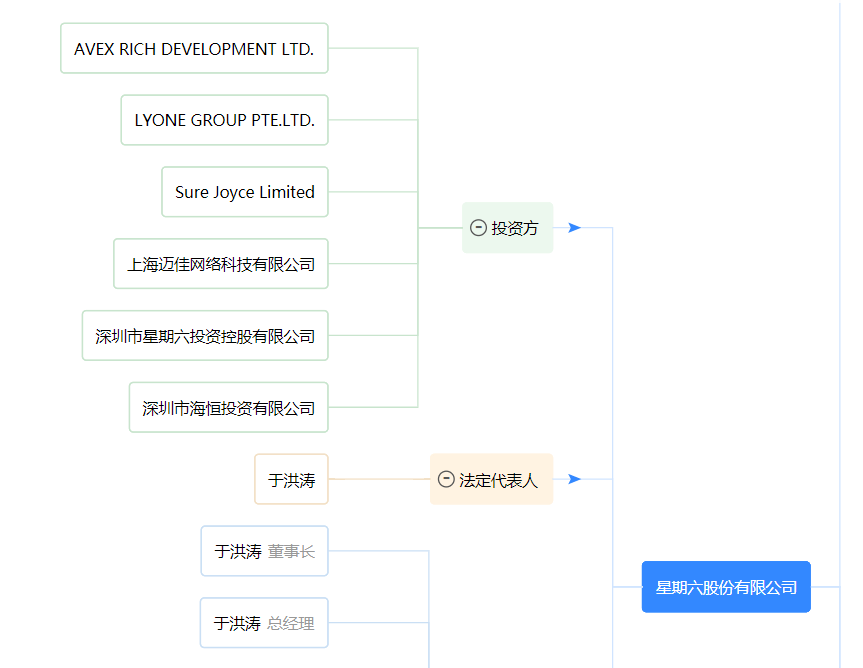The width and height of the screenshot is (863, 668).
Task: Collapse the 法定代表人 branch using the minus icon
Action: coord(446,479)
